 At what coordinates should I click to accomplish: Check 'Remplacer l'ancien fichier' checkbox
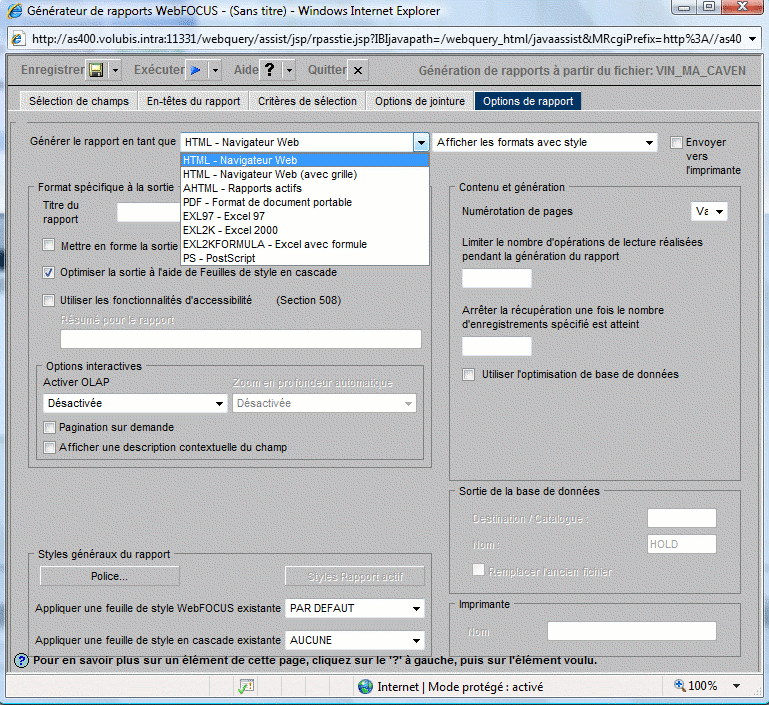478,570
